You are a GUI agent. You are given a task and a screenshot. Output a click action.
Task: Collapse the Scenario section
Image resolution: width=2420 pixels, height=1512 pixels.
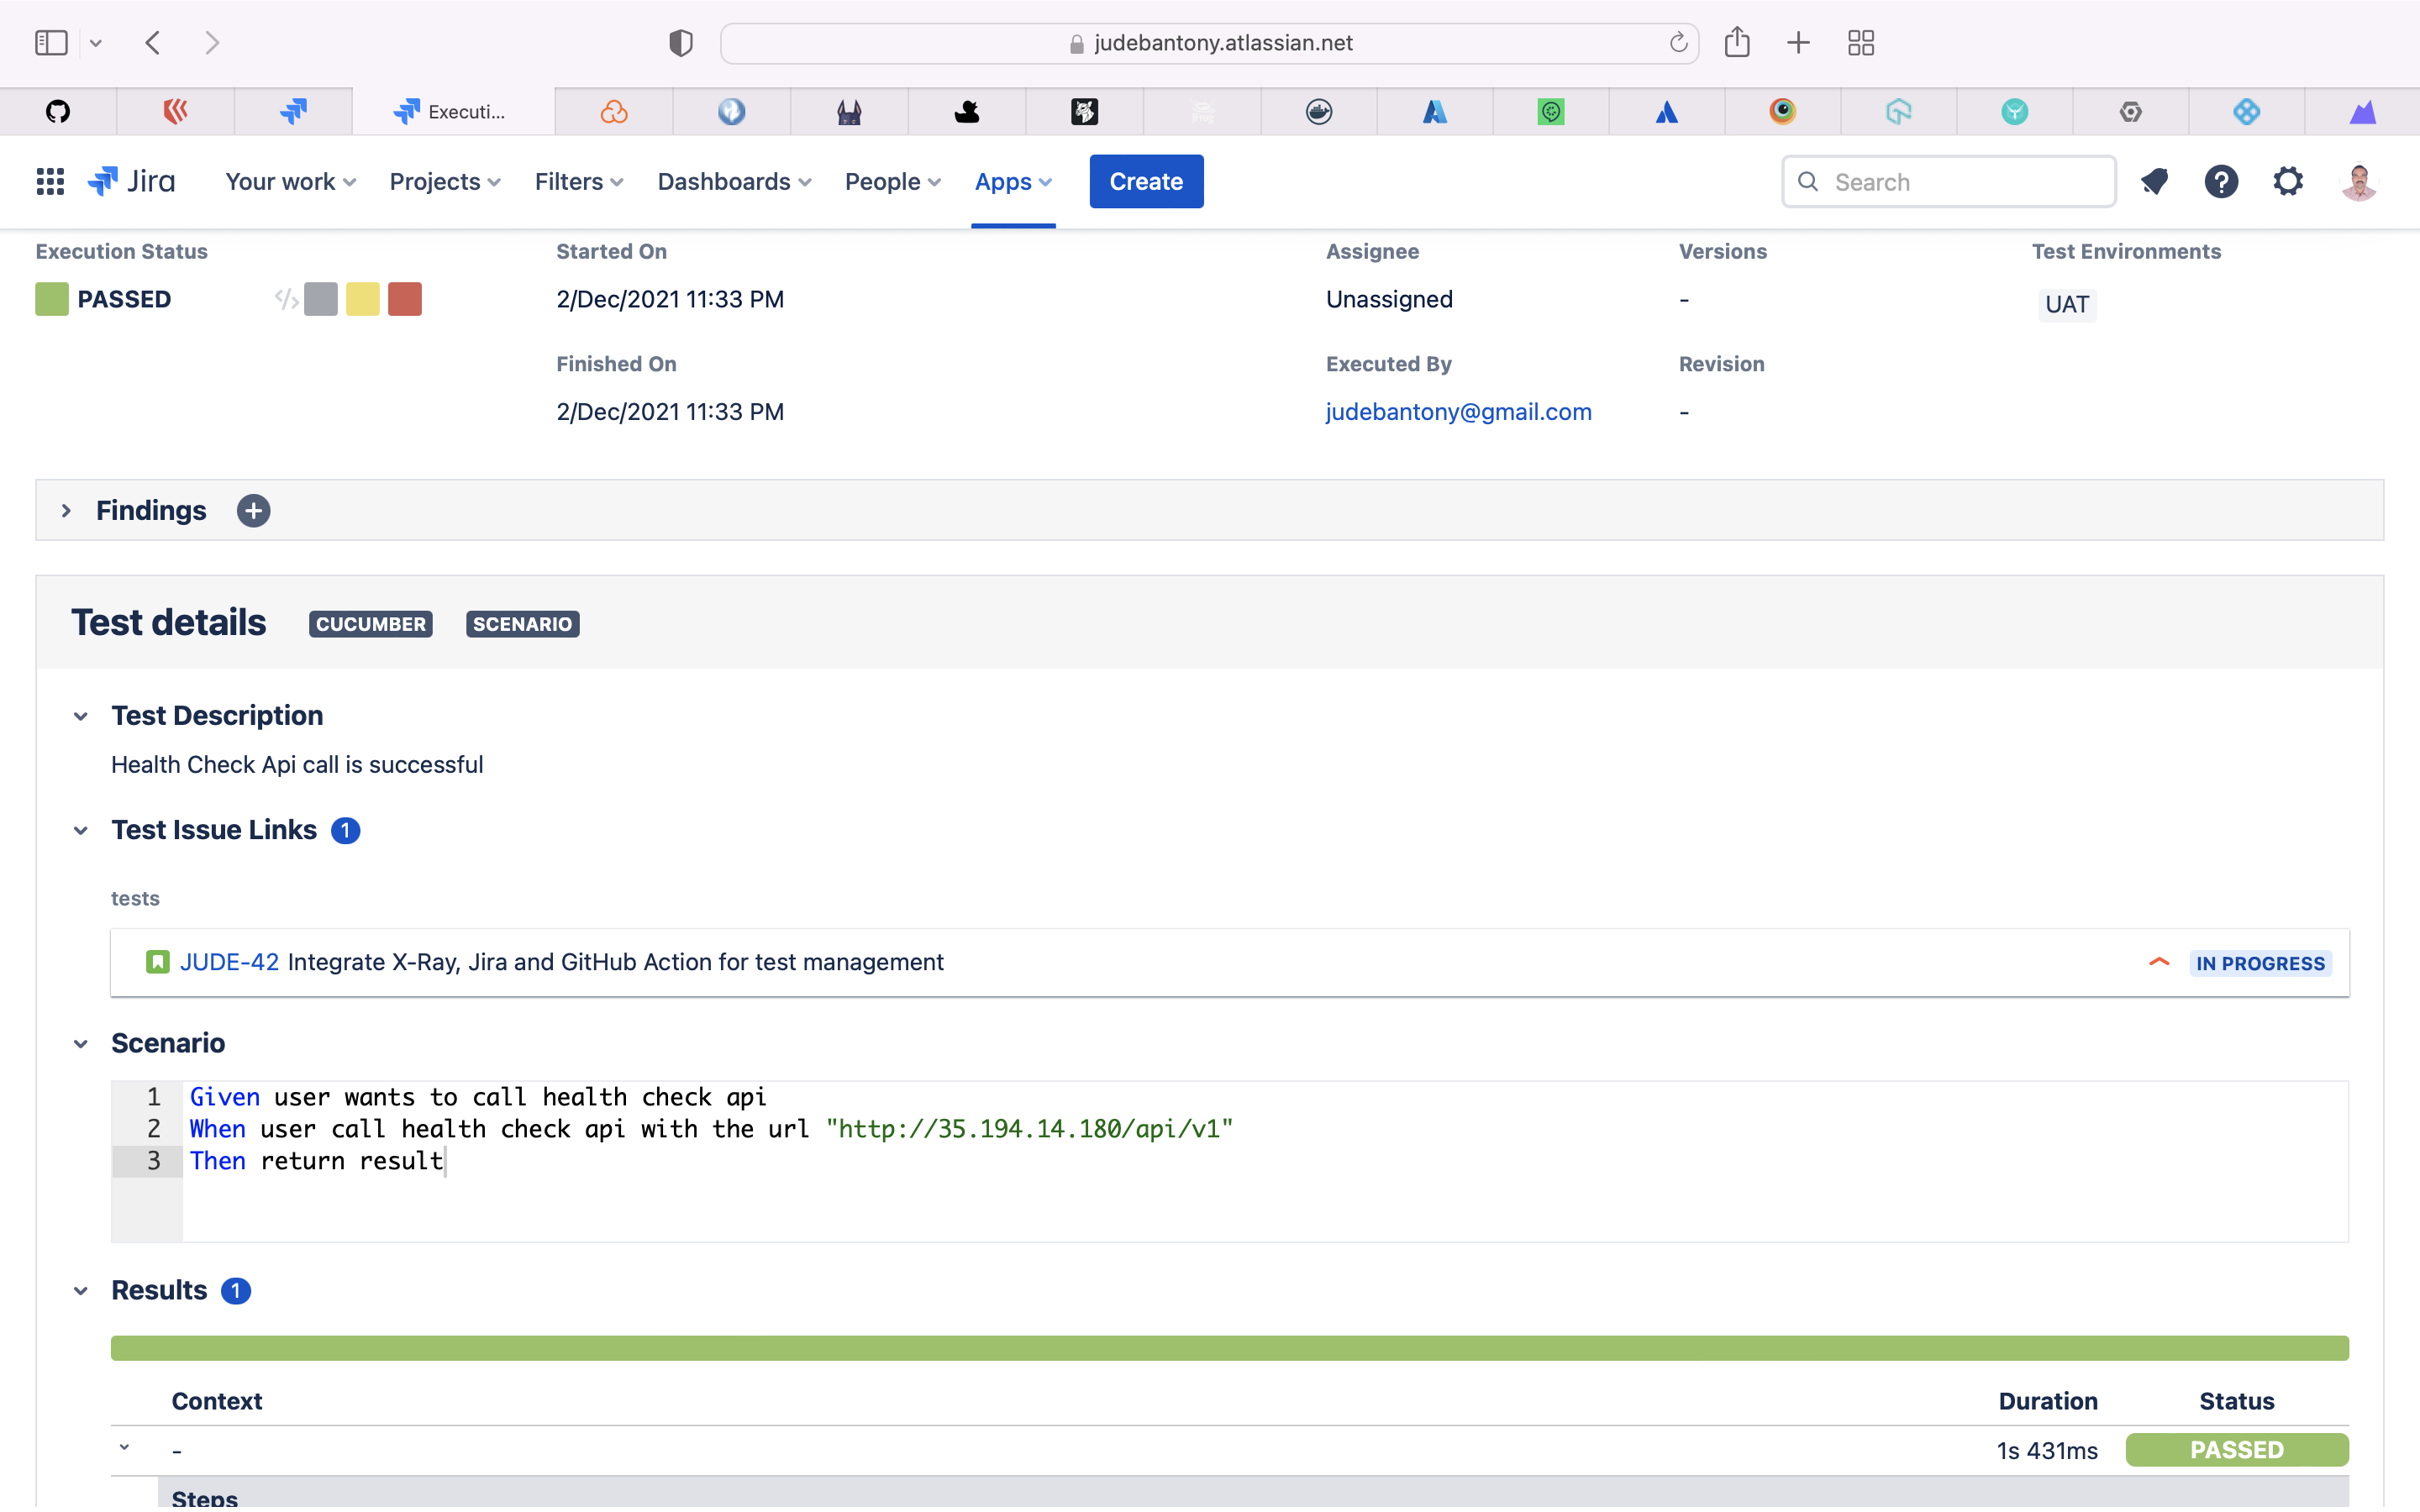tap(81, 1043)
